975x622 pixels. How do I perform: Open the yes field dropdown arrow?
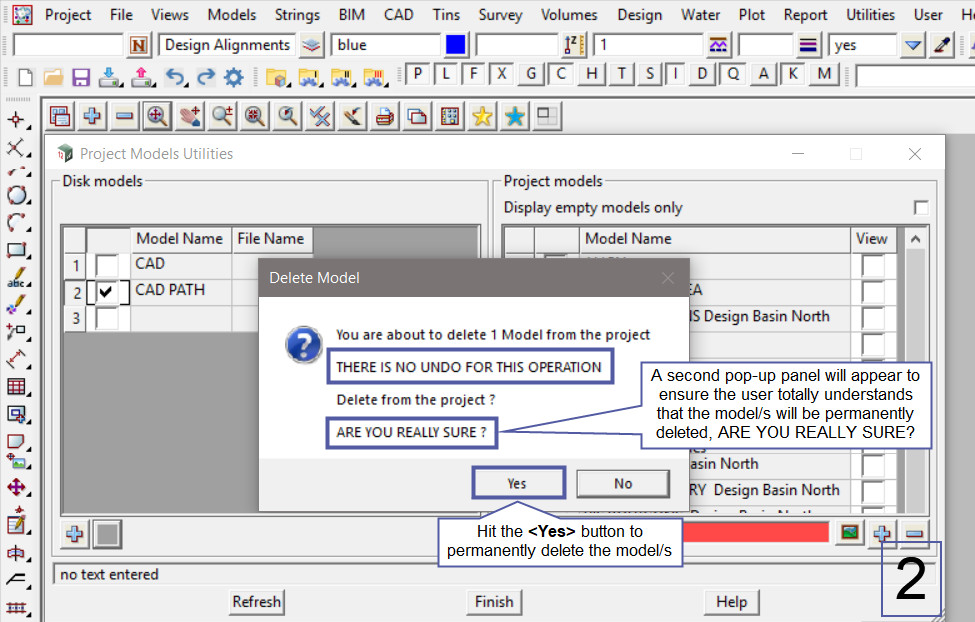(913, 45)
